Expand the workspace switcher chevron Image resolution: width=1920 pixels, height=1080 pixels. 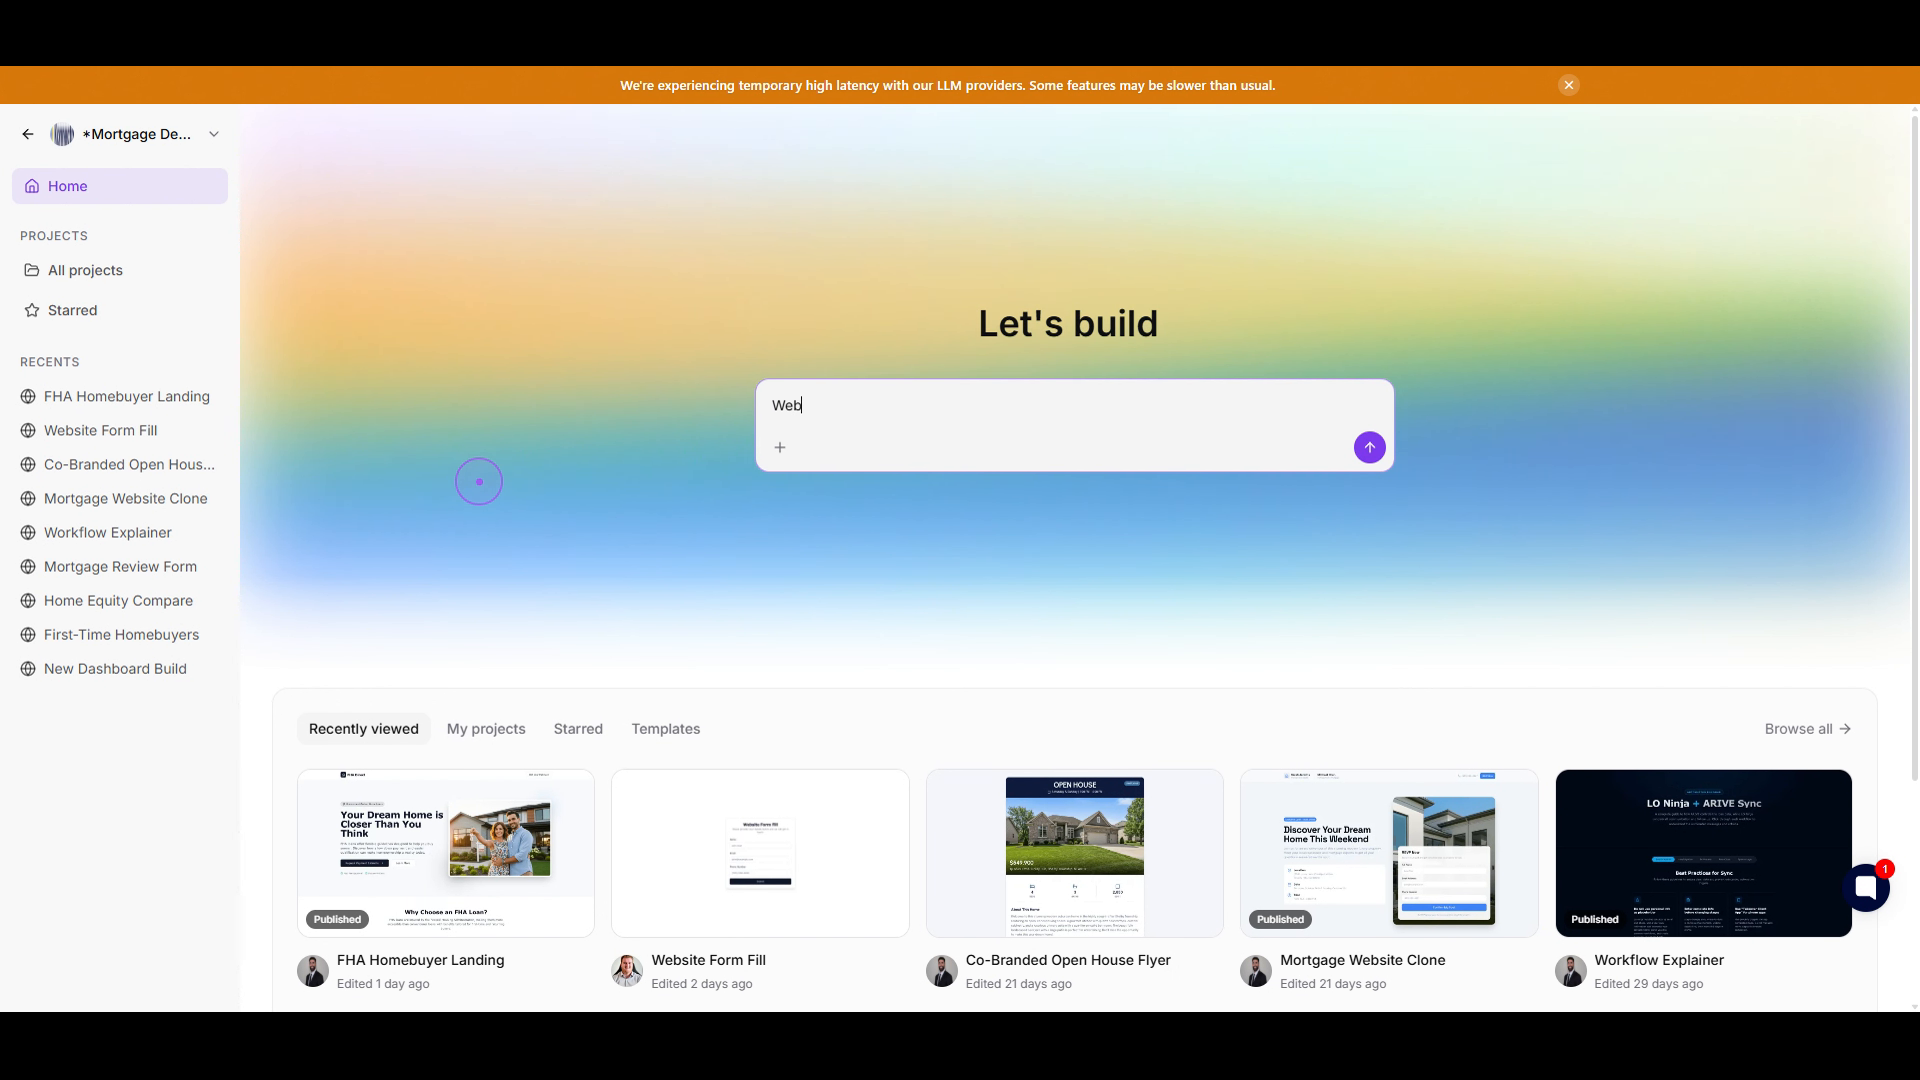214,134
